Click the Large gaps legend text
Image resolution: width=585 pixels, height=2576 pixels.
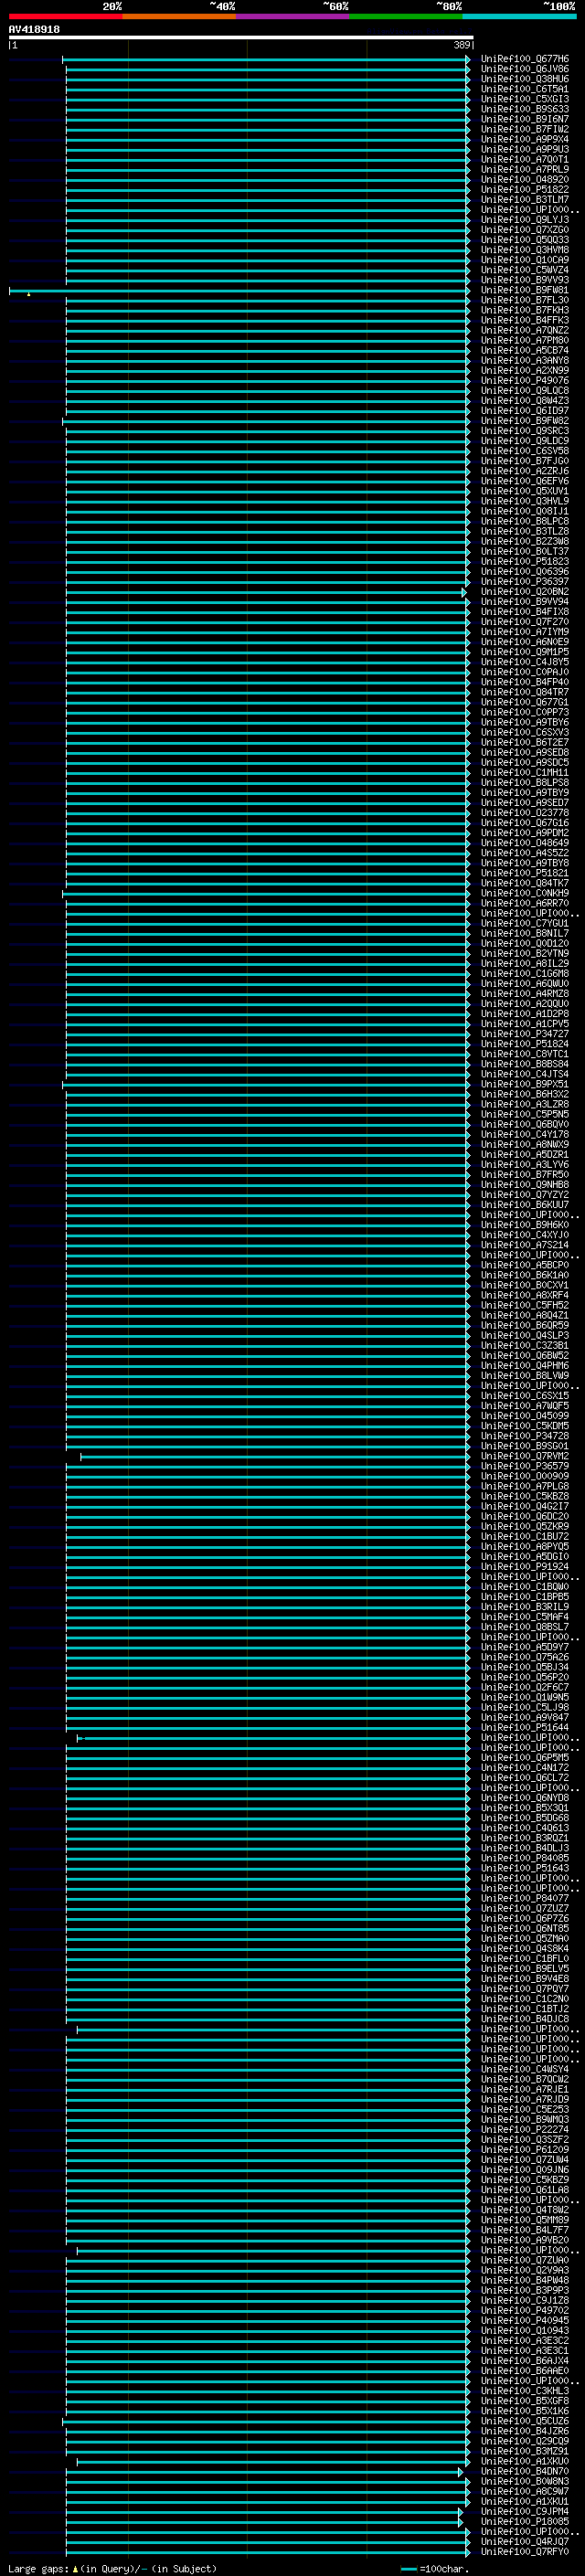pyautogui.click(x=111, y=2568)
